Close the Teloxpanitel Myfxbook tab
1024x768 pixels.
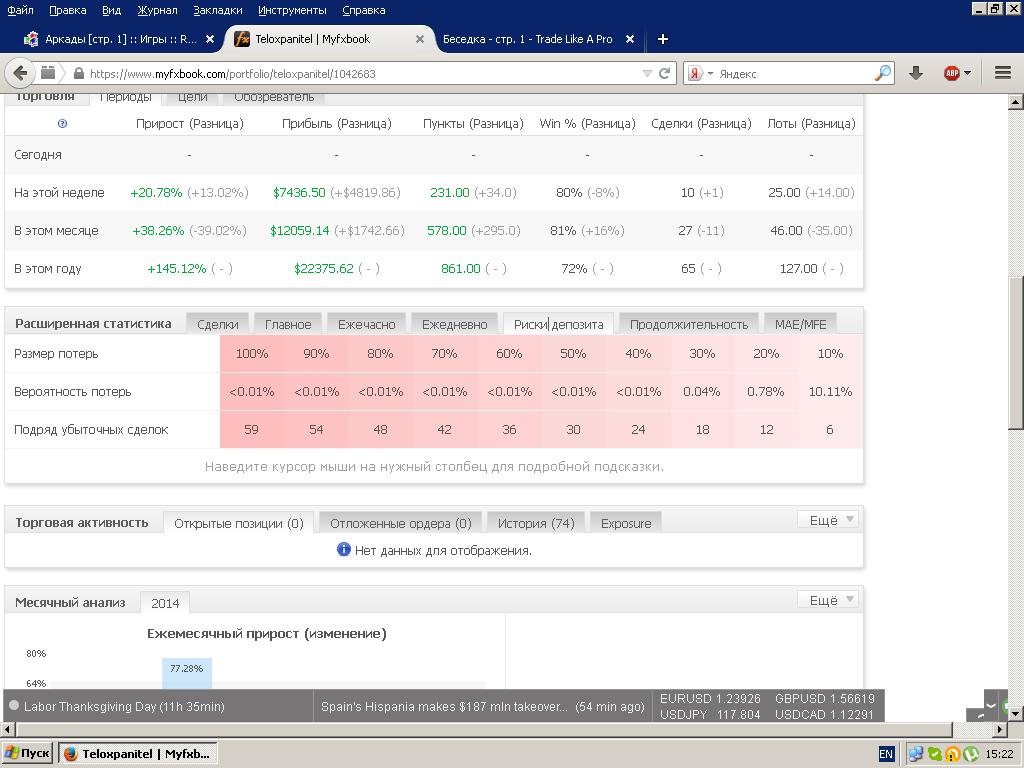coord(420,39)
